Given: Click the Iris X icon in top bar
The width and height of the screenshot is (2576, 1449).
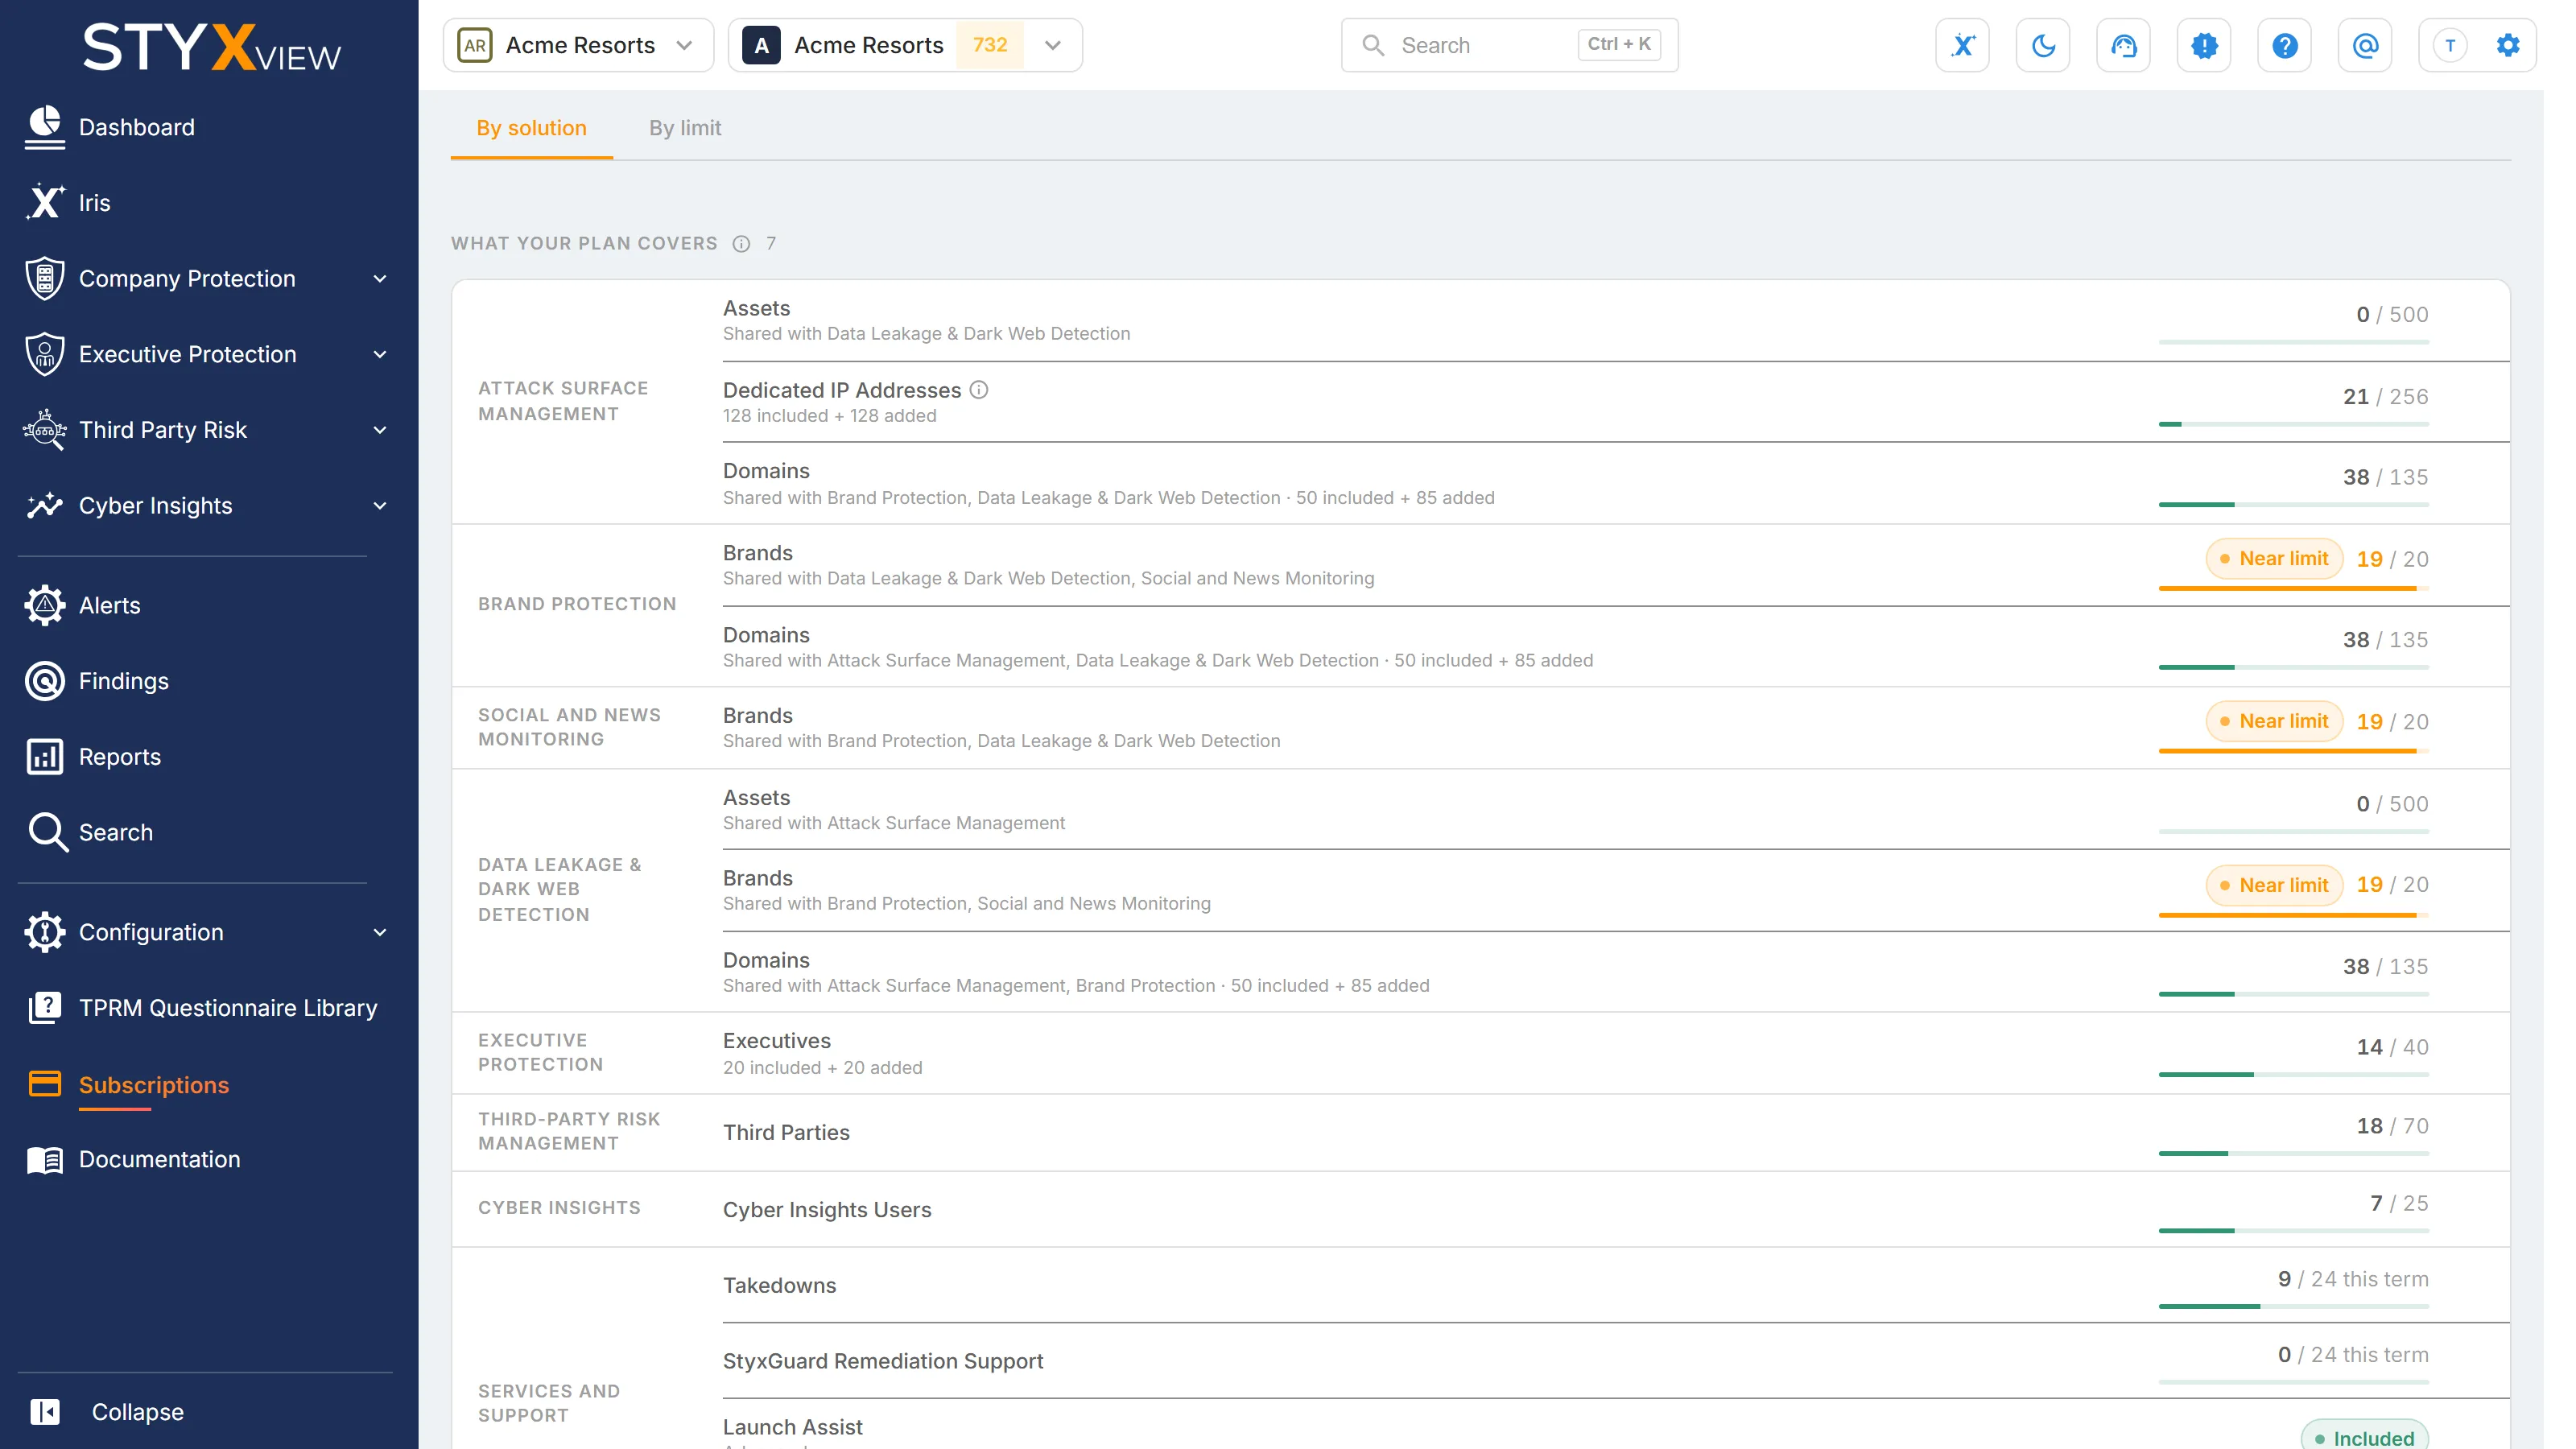Looking at the screenshot, I should (x=1962, y=45).
